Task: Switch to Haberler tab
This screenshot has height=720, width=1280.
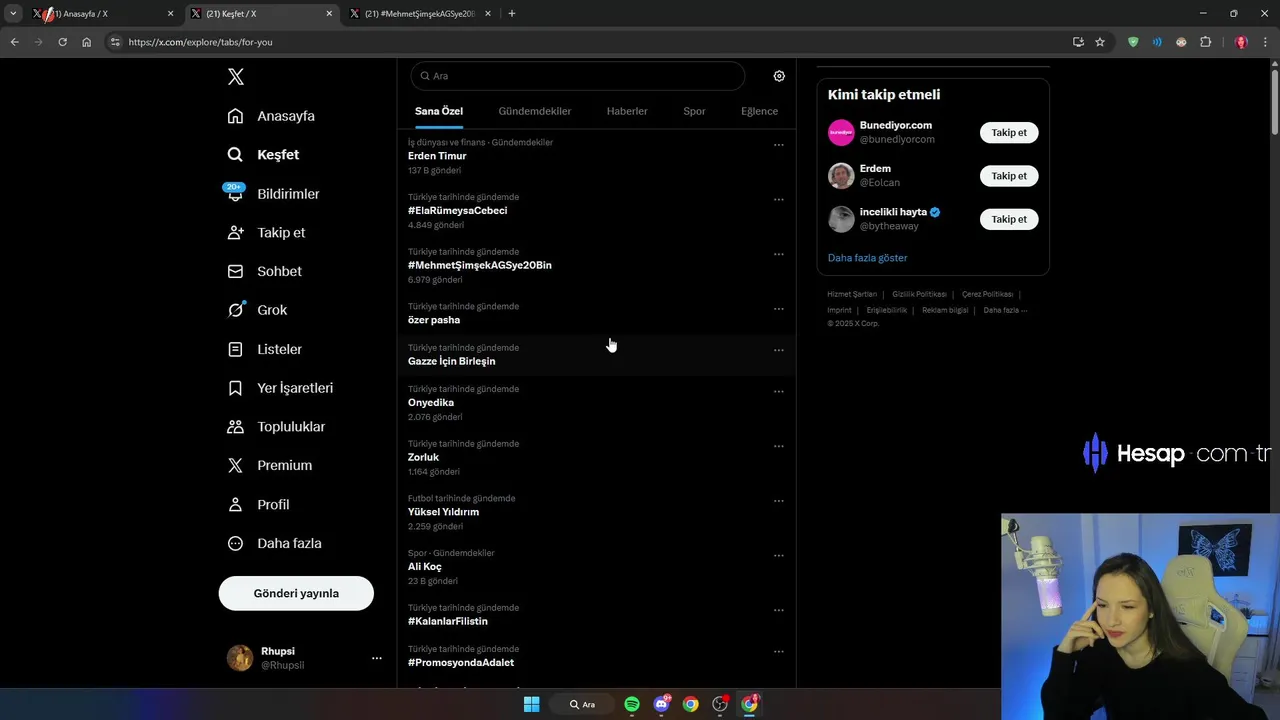Action: point(627,111)
